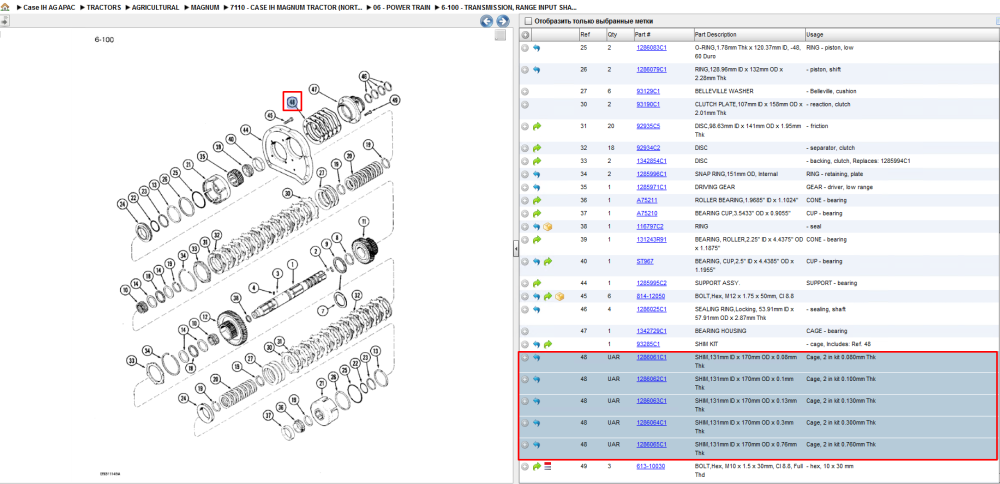Open part number link 93190C1
1000x484 pixels.
click(x=648, y=104)
